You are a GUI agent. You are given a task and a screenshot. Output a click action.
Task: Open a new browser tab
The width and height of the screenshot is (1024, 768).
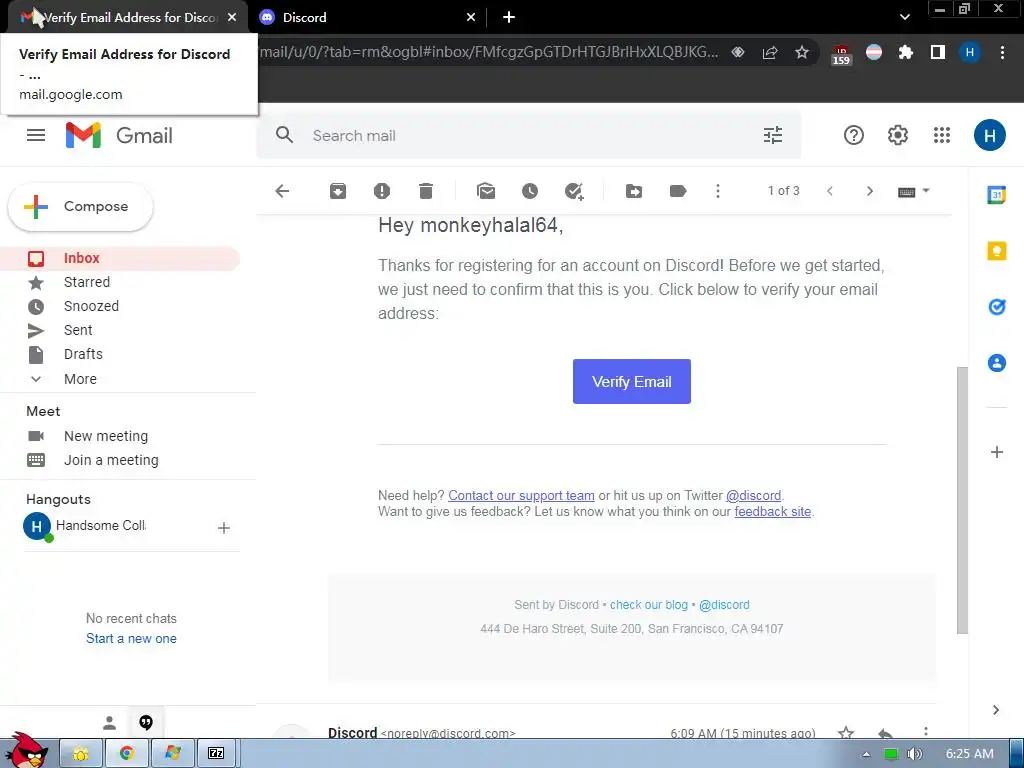pyautogui.click(x=509, y=18)
